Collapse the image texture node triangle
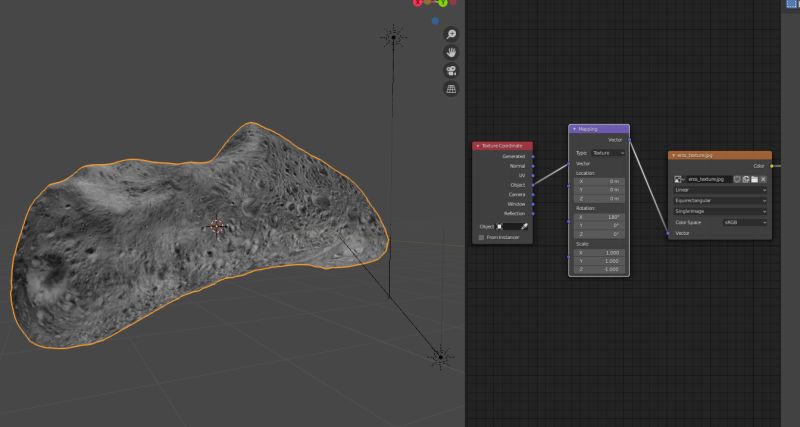The height and width of the screenshot is (427, 800). coord(673,155)
